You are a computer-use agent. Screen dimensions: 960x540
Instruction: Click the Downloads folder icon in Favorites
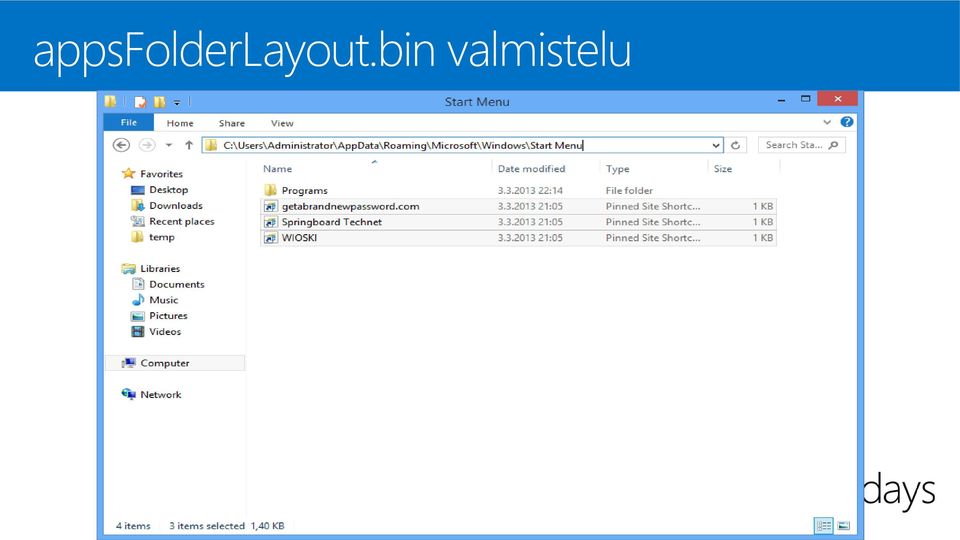coord(138,206)
